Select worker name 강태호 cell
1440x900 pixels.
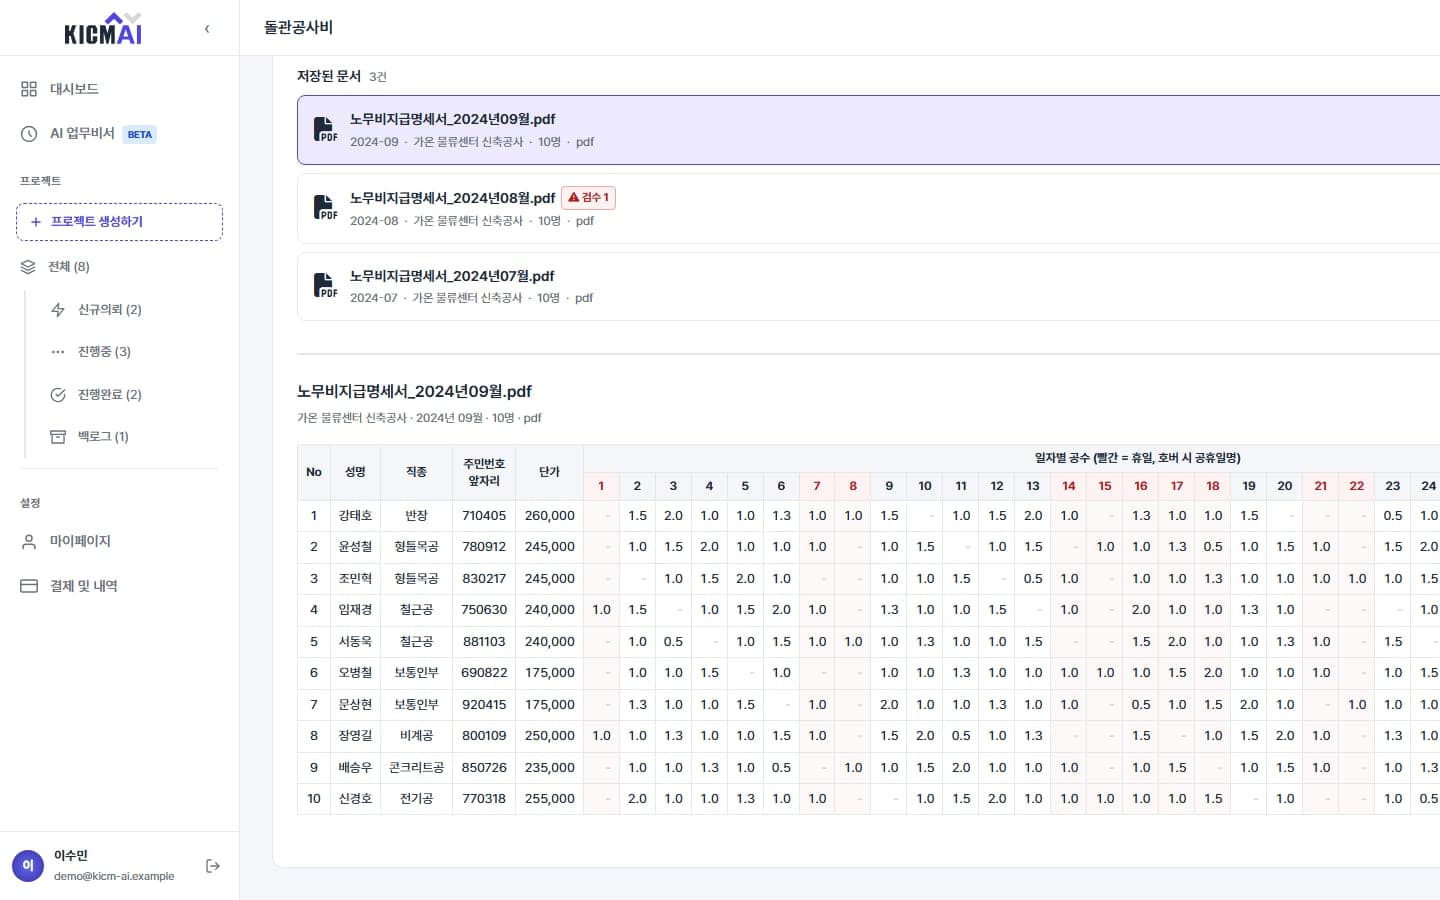click(x=355, y=516)
